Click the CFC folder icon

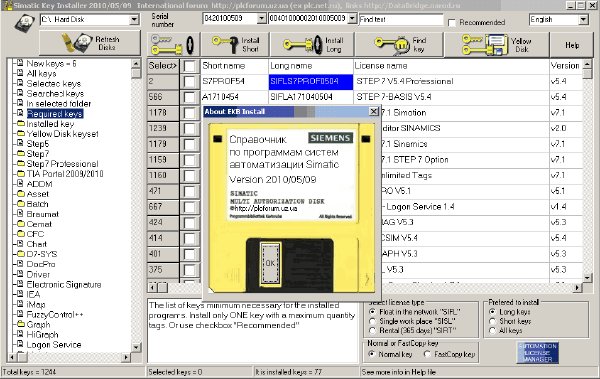tap(21, 234)
